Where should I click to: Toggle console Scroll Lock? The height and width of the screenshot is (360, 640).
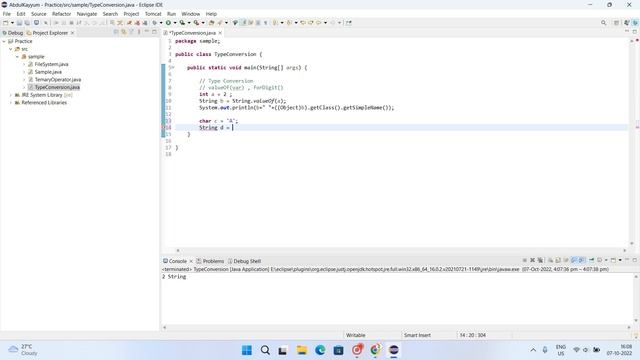558,260
